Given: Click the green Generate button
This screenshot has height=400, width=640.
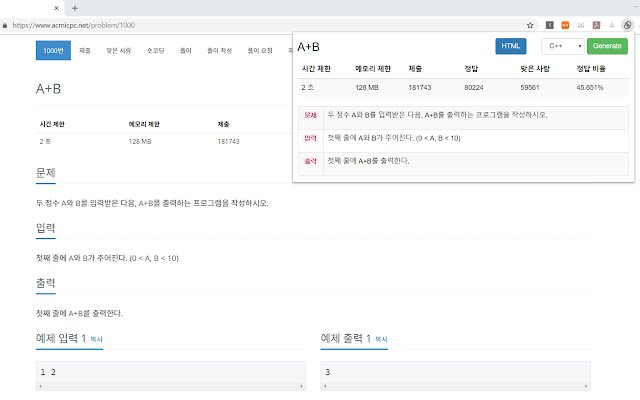Looking at the screenshot, I should click(607, 46).
